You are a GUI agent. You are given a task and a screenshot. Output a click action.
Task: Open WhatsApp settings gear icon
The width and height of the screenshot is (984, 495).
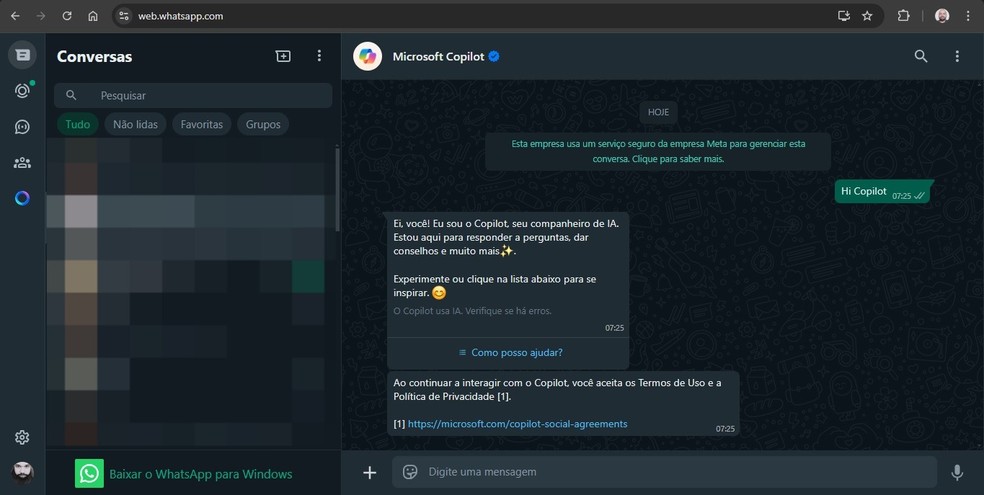(22, 437)
